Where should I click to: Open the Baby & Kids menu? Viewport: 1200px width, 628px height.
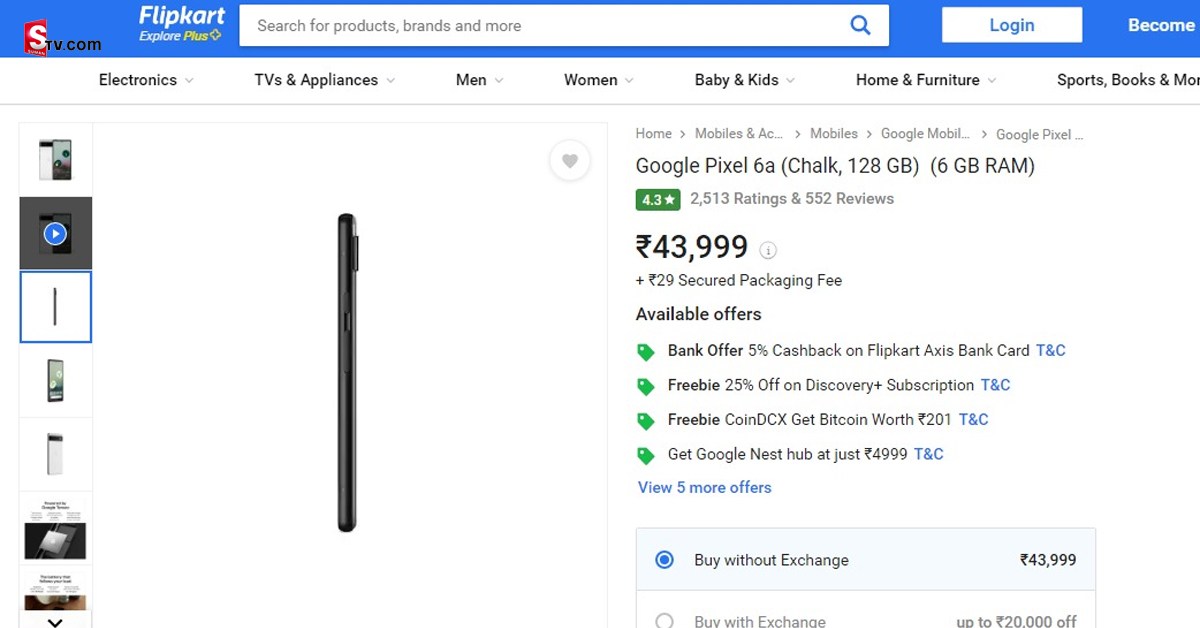tap(745, 80)
